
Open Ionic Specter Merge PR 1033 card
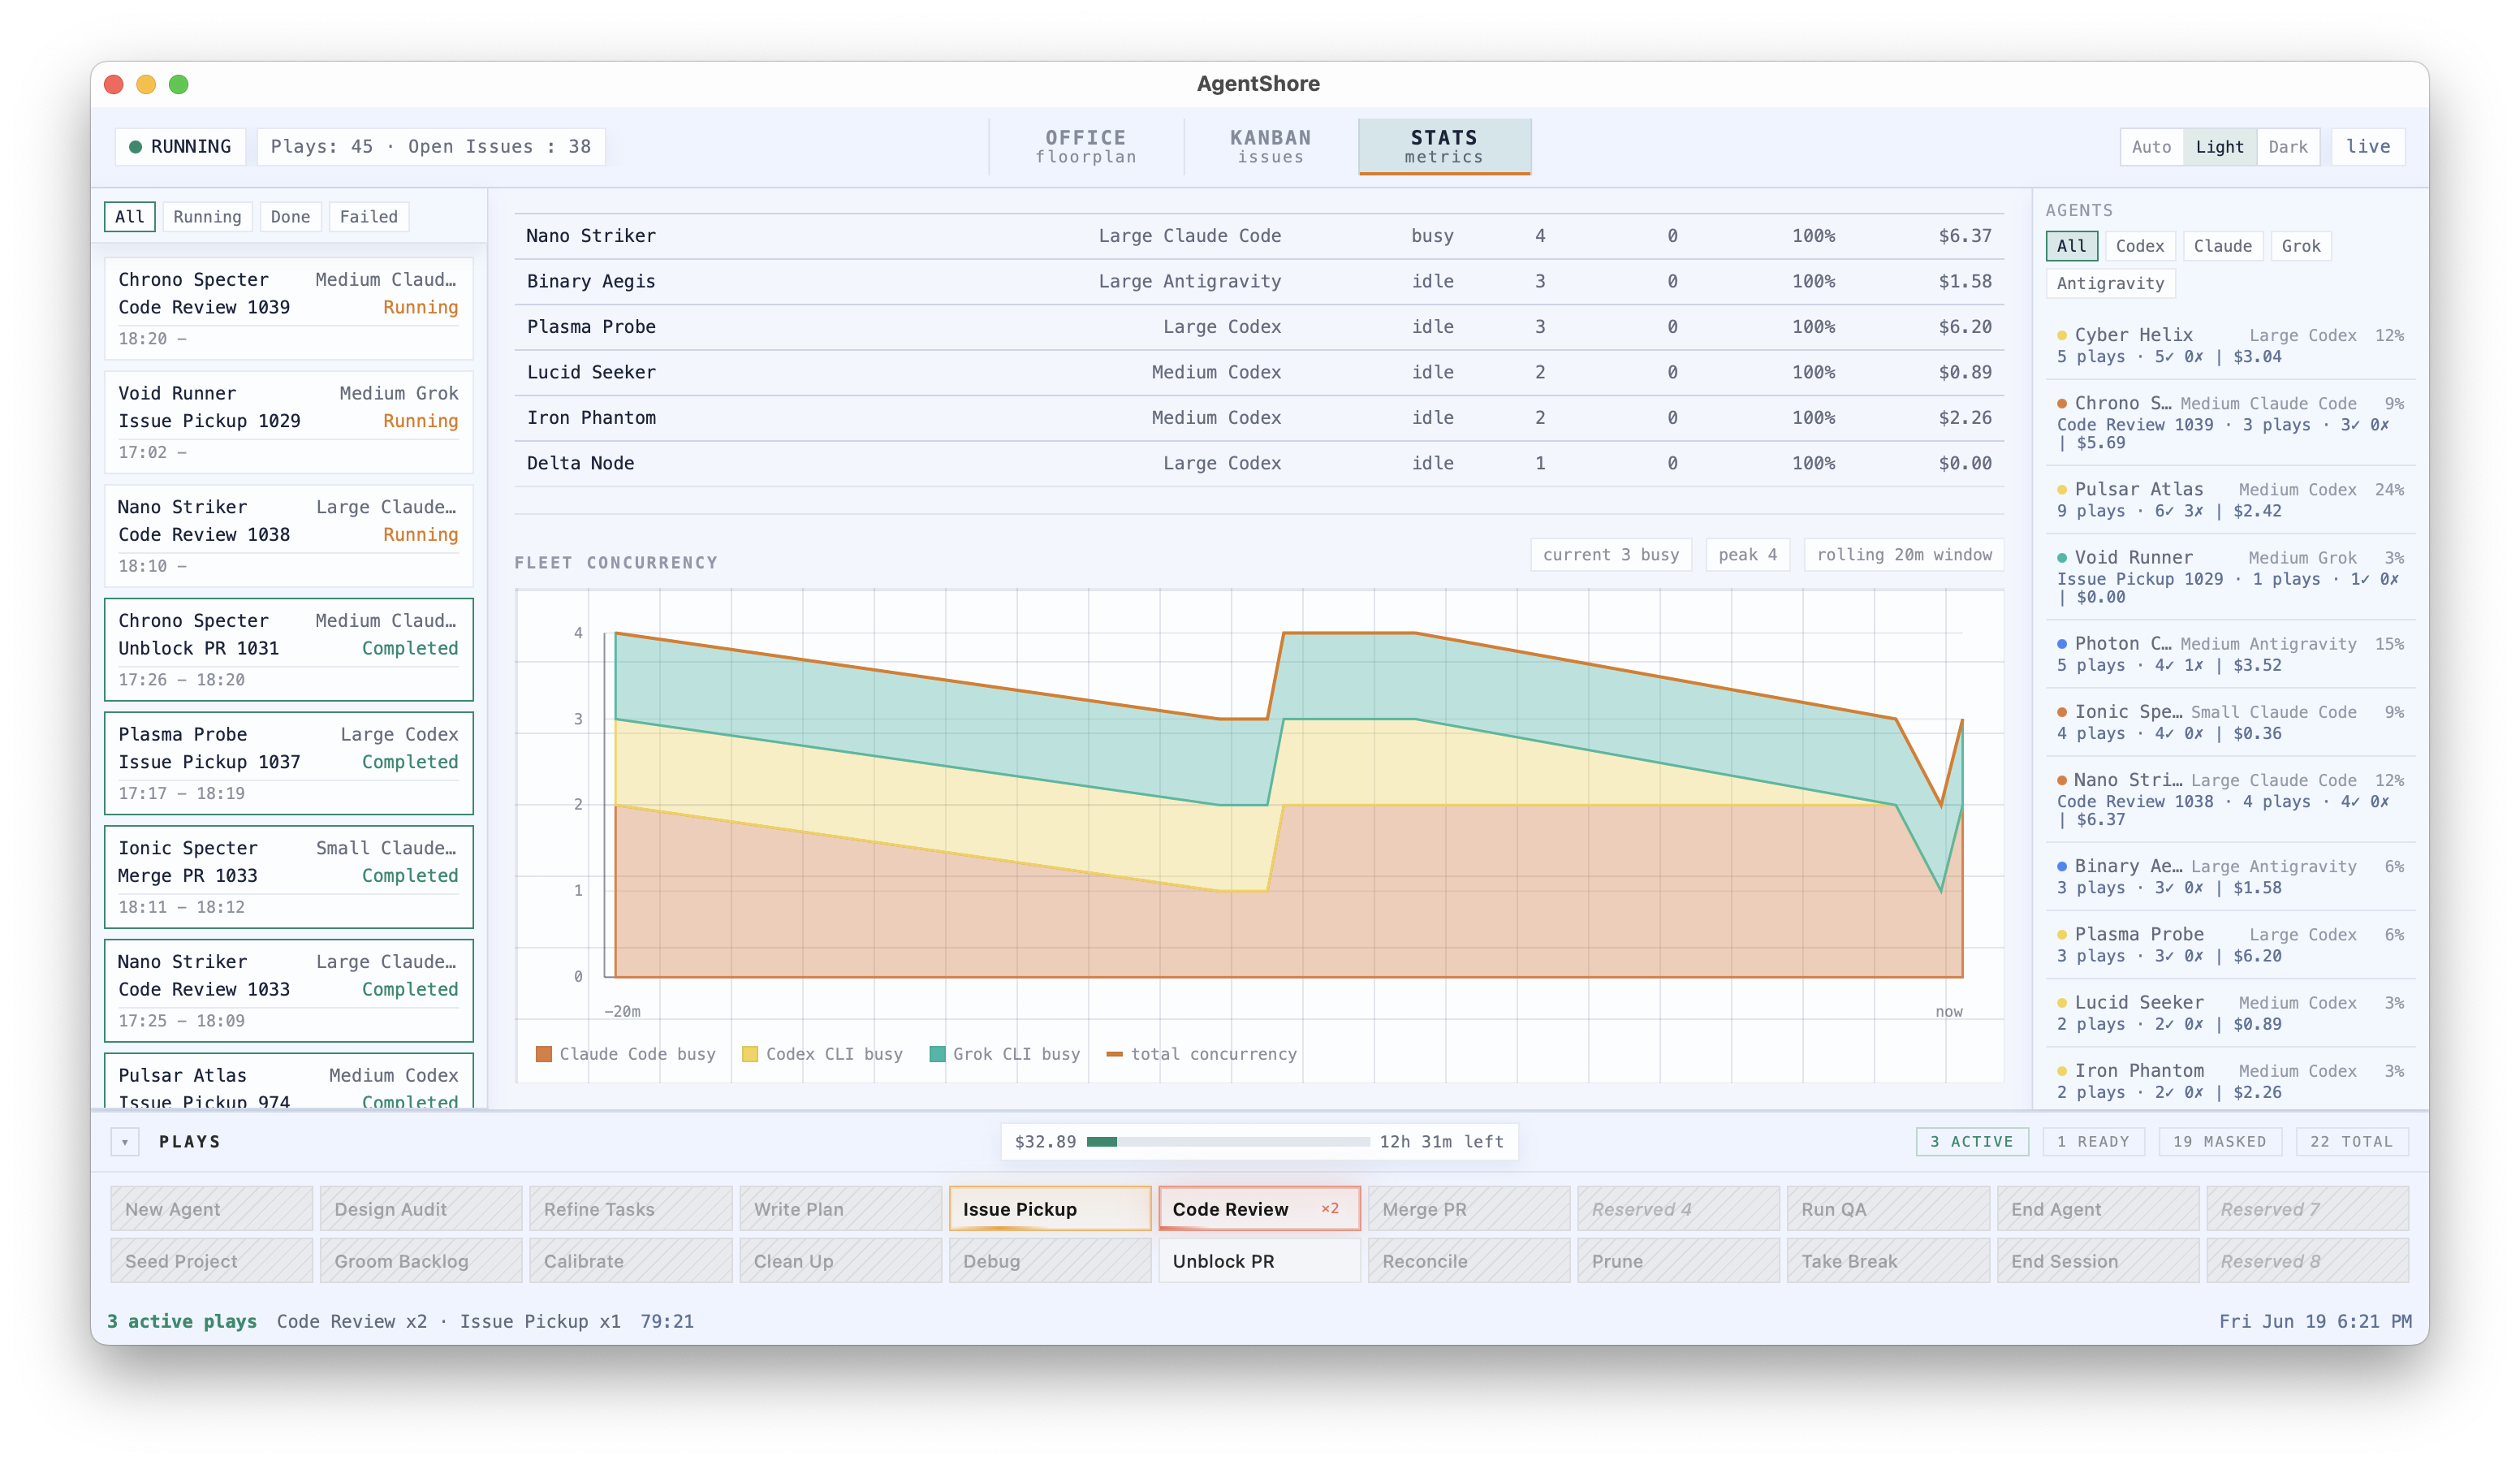(x=289, y=877)
